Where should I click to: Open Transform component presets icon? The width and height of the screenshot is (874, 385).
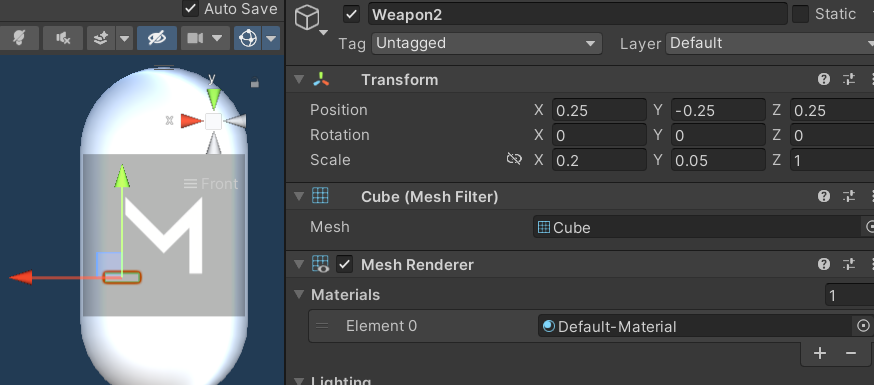[x=849, y=80]
